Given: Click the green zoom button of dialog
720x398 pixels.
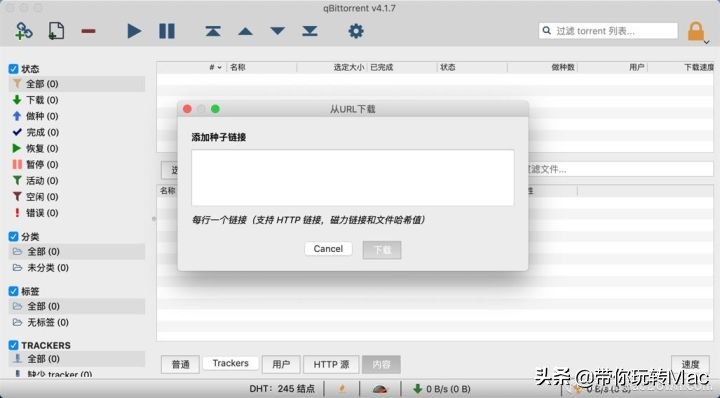Looking at the screenshot, I should (215, 109).
